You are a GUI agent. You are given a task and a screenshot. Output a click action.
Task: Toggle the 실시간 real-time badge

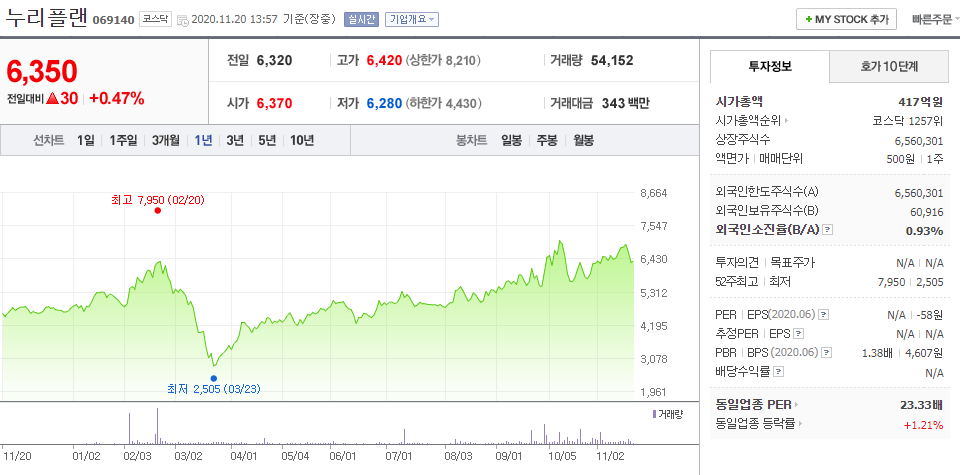coord(362,20)
